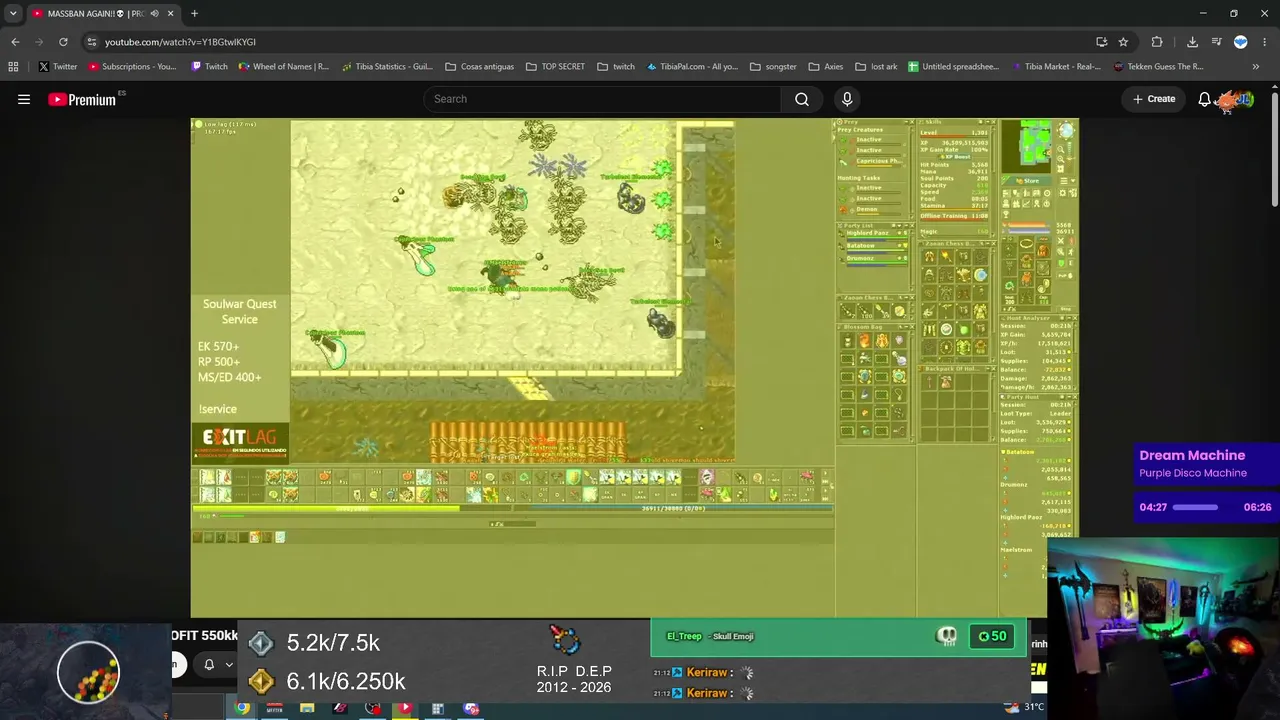Open the Subscriptions - YouTube bookmark

point(132,67)
